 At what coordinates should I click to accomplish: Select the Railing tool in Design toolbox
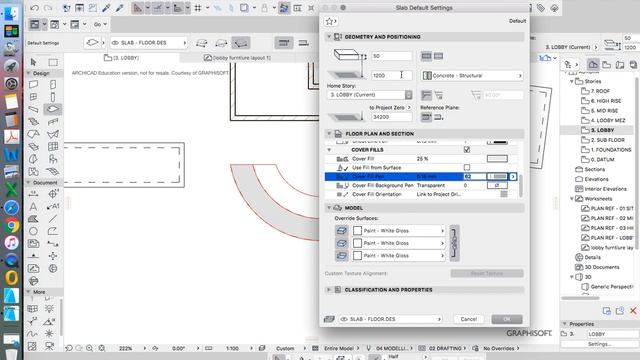point(53,122)
